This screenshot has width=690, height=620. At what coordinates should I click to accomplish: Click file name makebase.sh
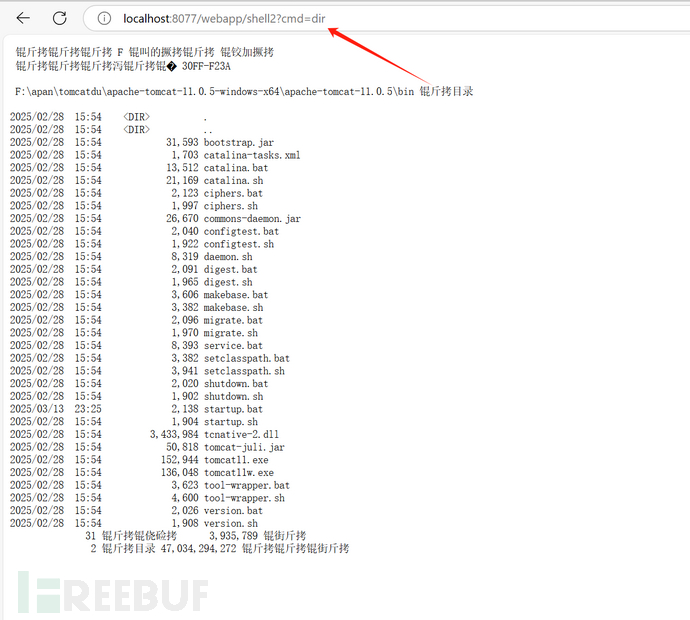click(x=233, y=308)
